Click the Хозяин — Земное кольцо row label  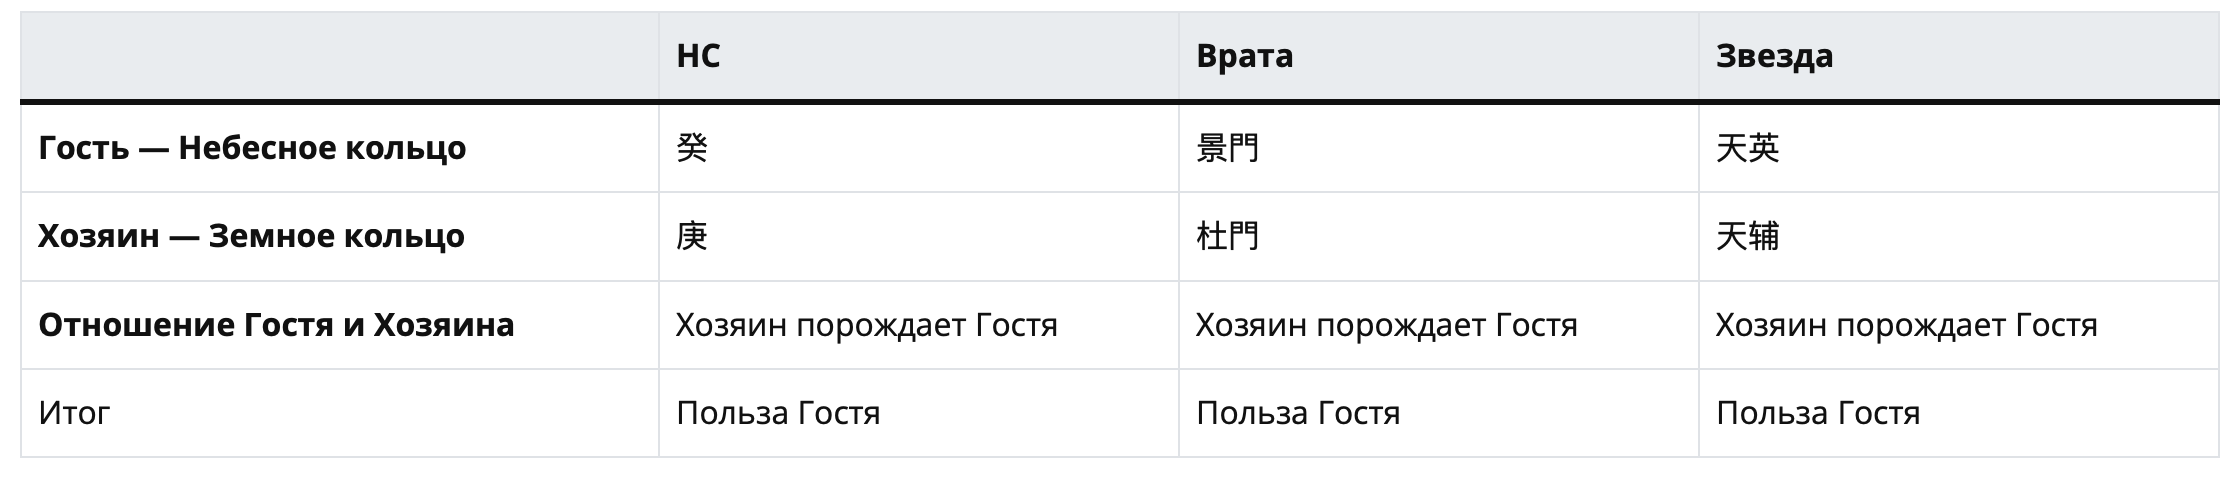point(251,236)
